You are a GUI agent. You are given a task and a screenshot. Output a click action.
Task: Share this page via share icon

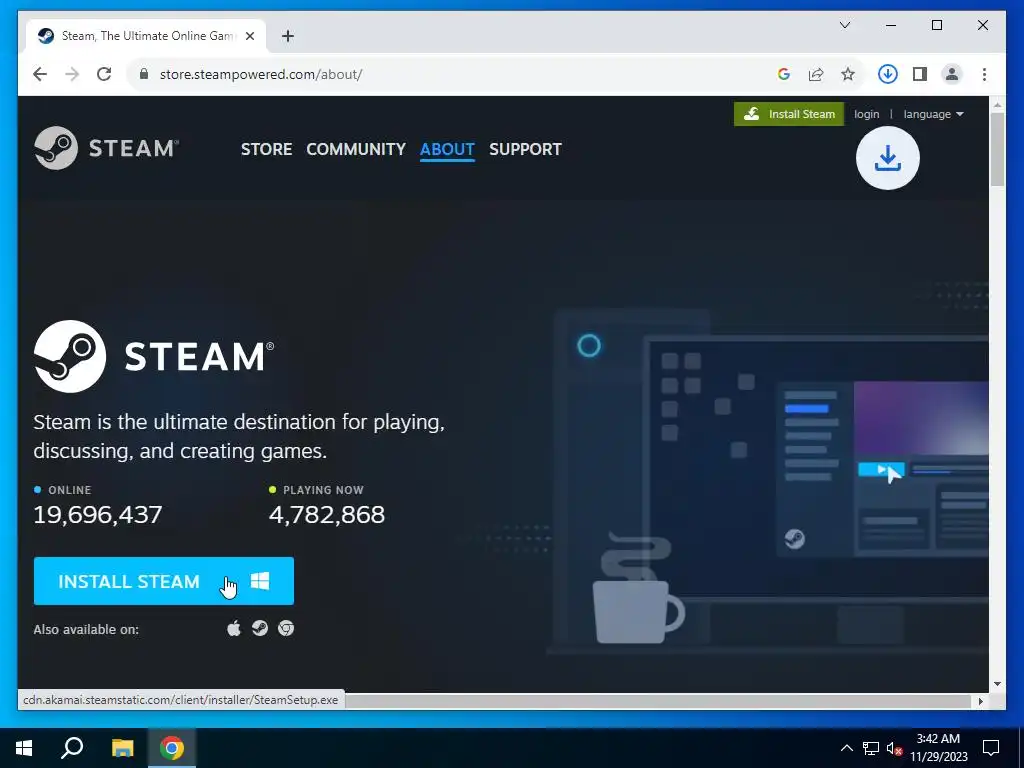point(816,74)
